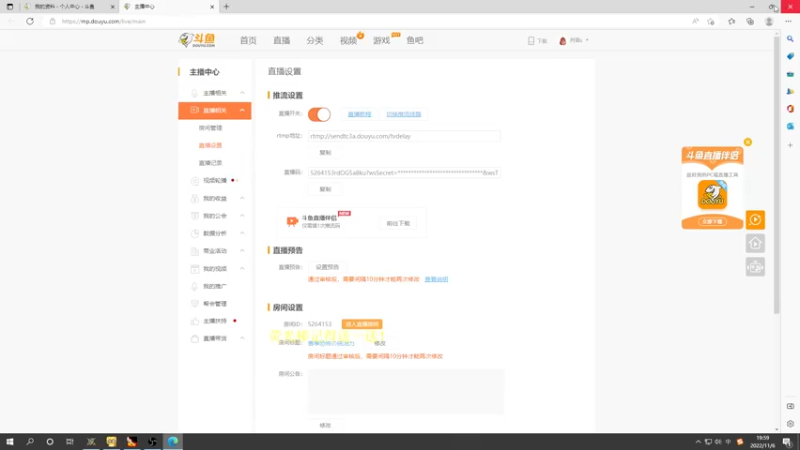Open 直播记录 in the sidebar

pos(210,163)
